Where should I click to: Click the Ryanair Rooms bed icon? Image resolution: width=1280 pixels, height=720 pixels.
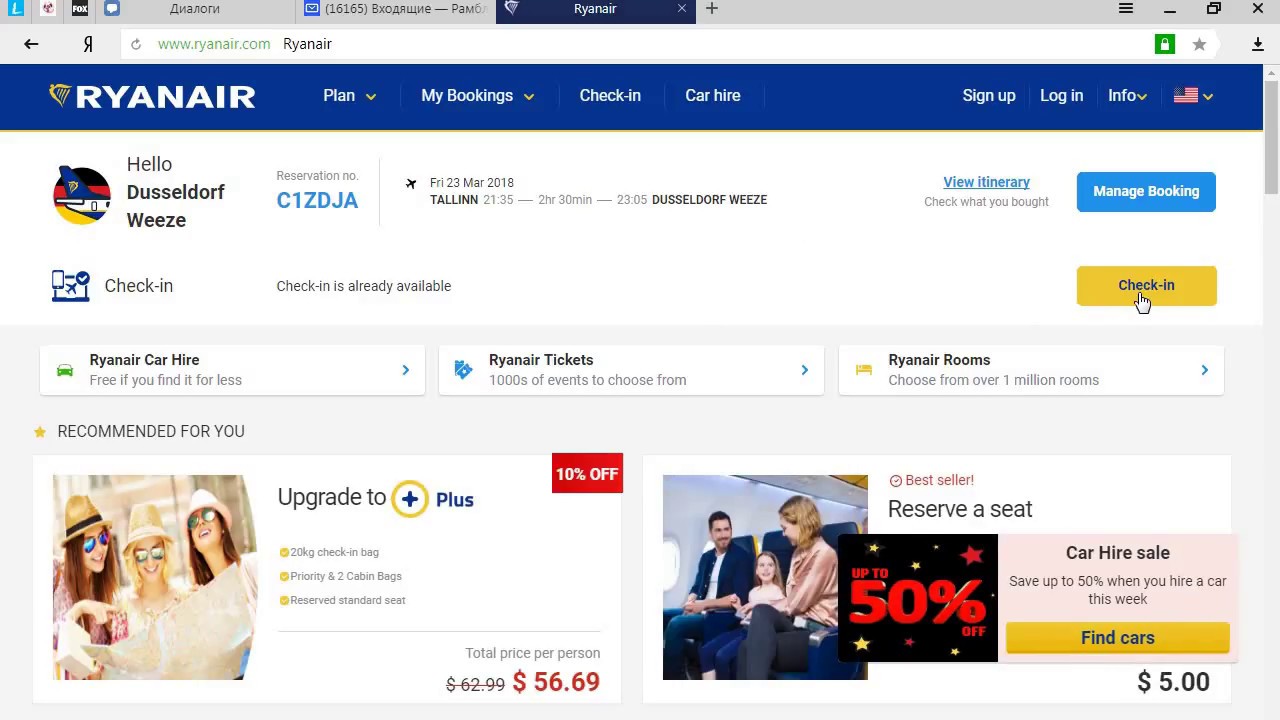863,370
